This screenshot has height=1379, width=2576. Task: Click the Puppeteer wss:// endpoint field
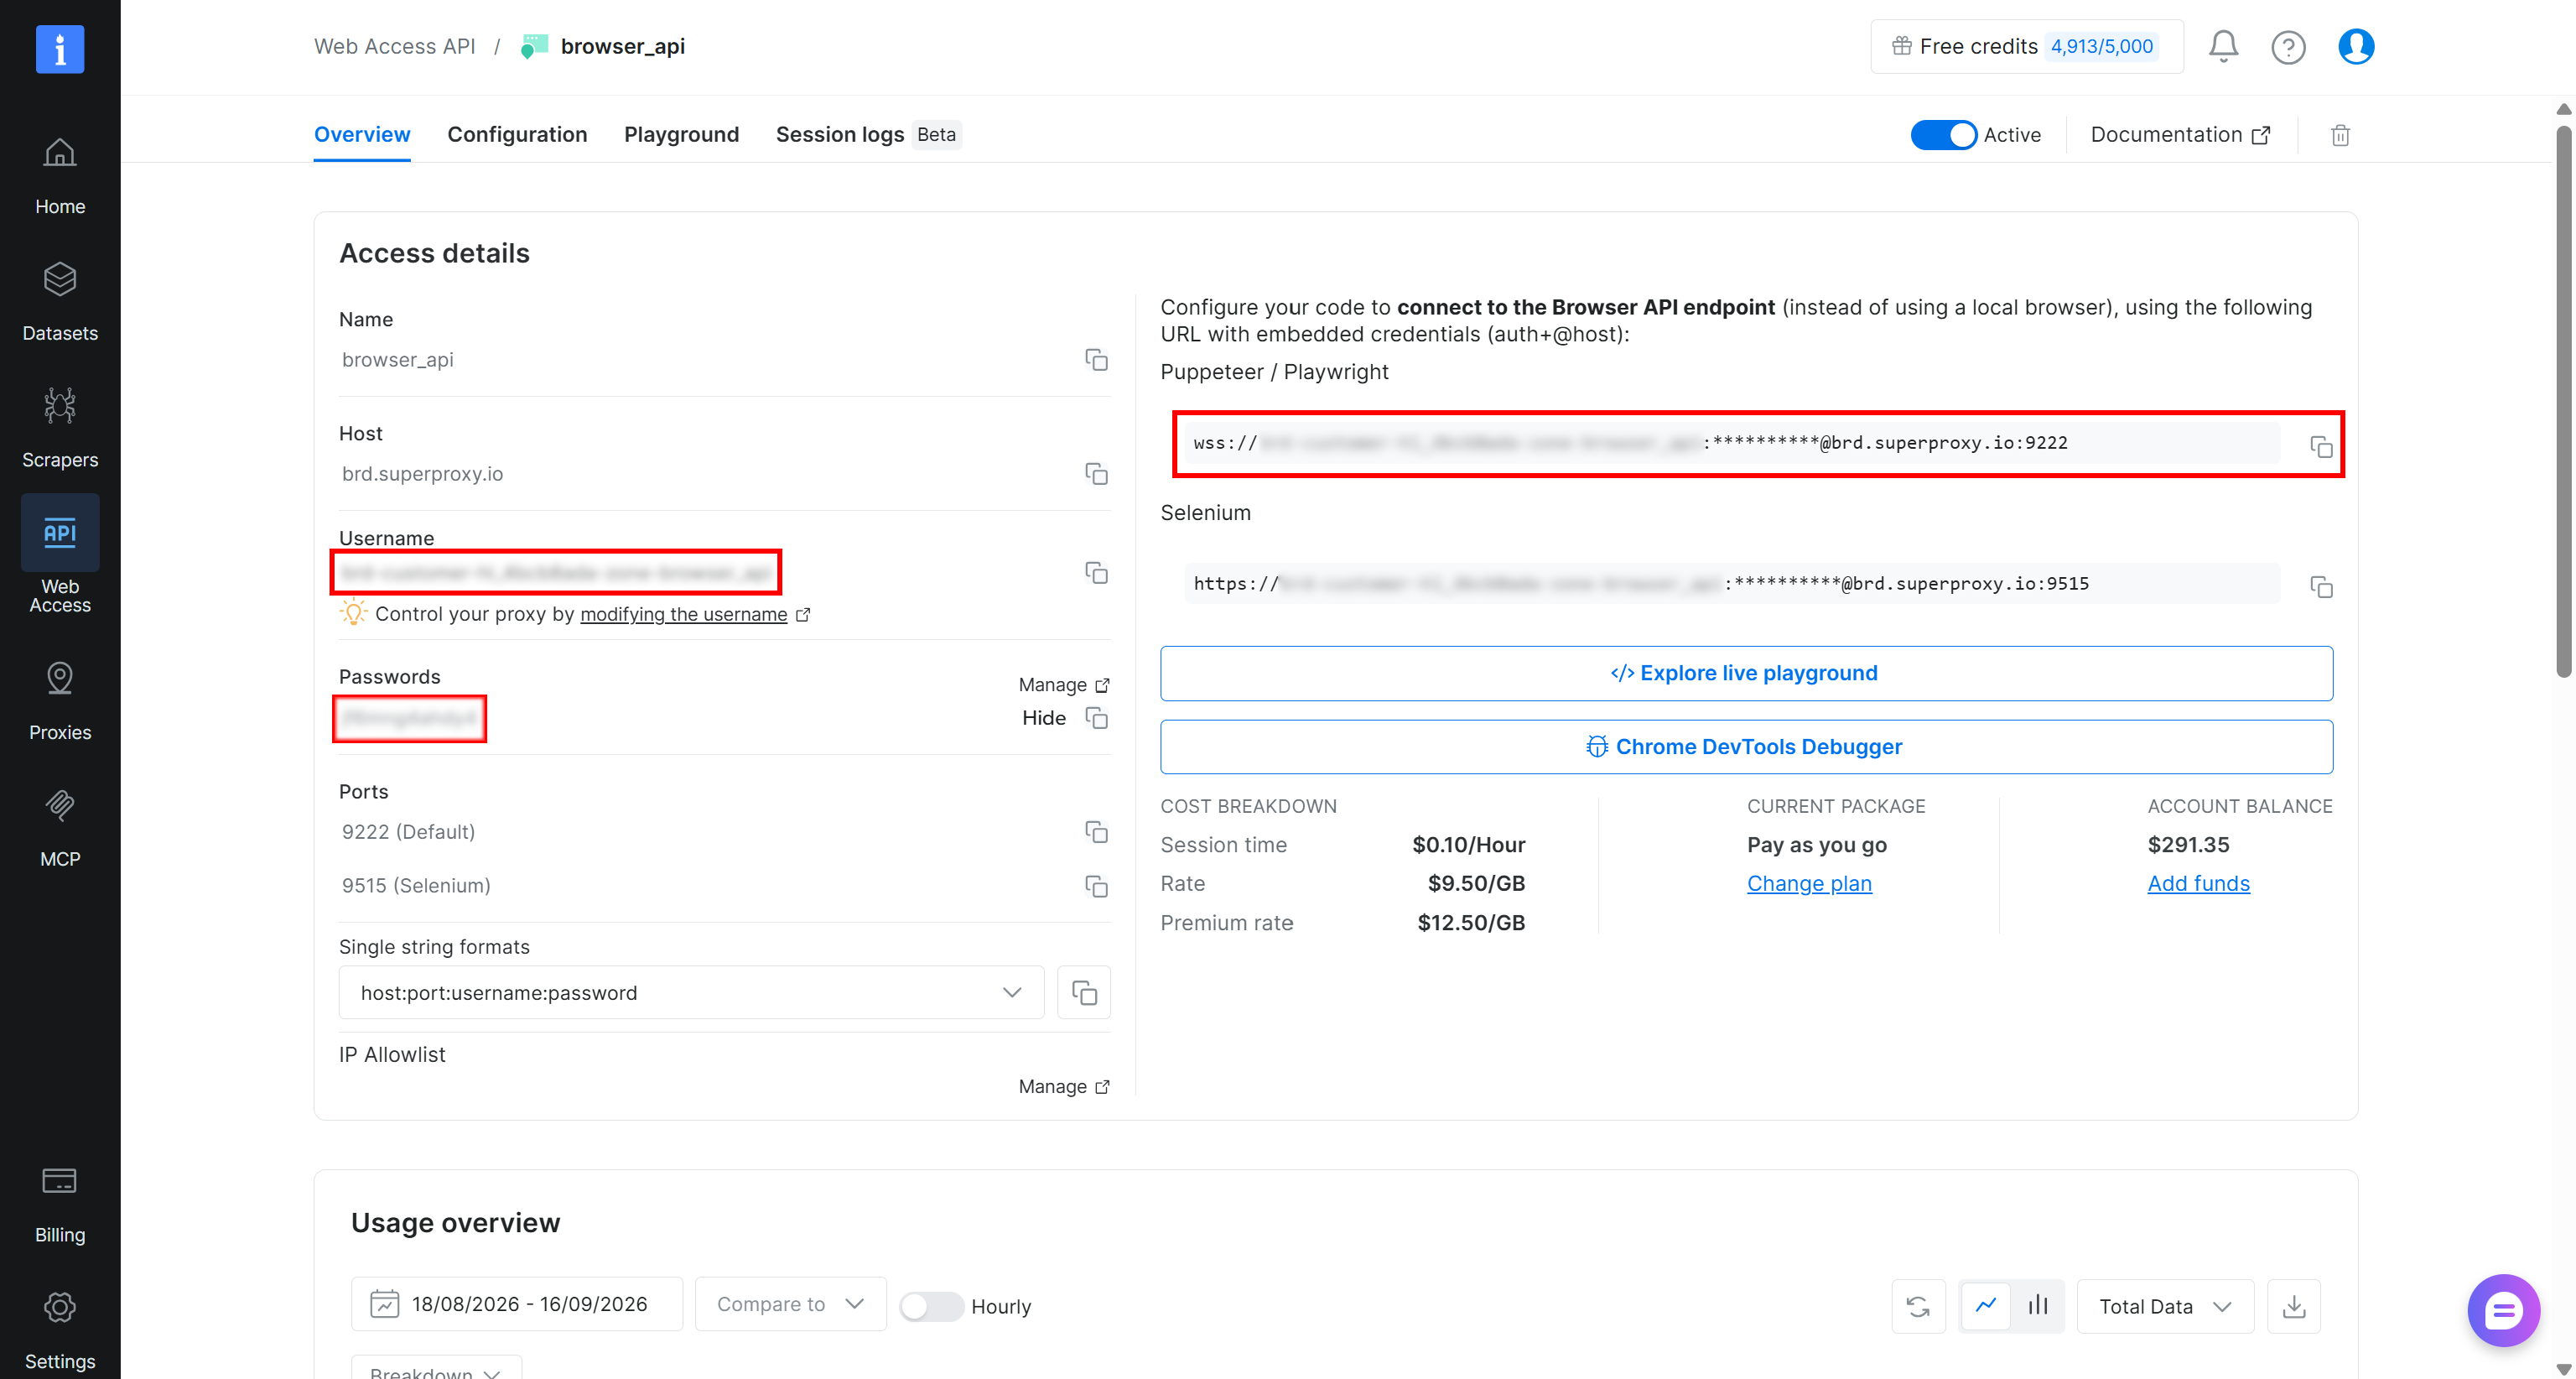coord(1733,443)
